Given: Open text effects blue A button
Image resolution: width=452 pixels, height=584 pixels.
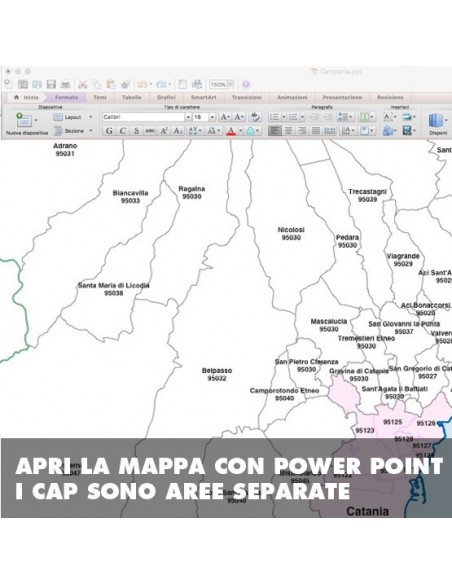Looking at the screenshot, I should point(252,131).
